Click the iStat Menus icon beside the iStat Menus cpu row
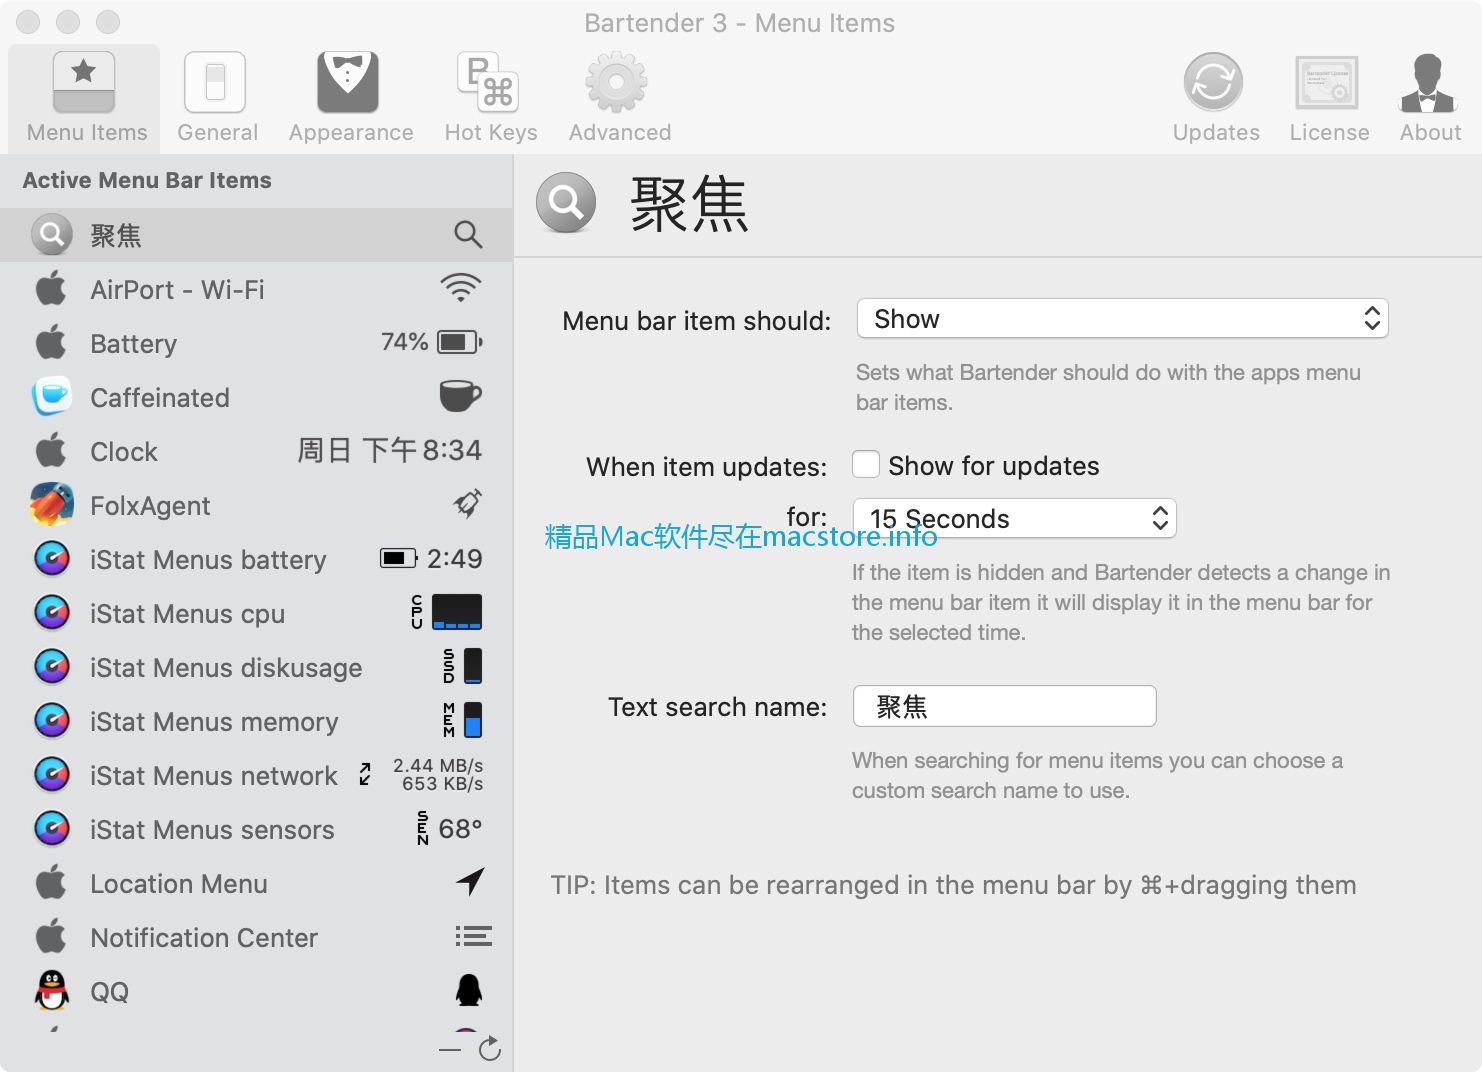The height and width of the screenshot is (1072, 1482). click(x=52, y=613)
